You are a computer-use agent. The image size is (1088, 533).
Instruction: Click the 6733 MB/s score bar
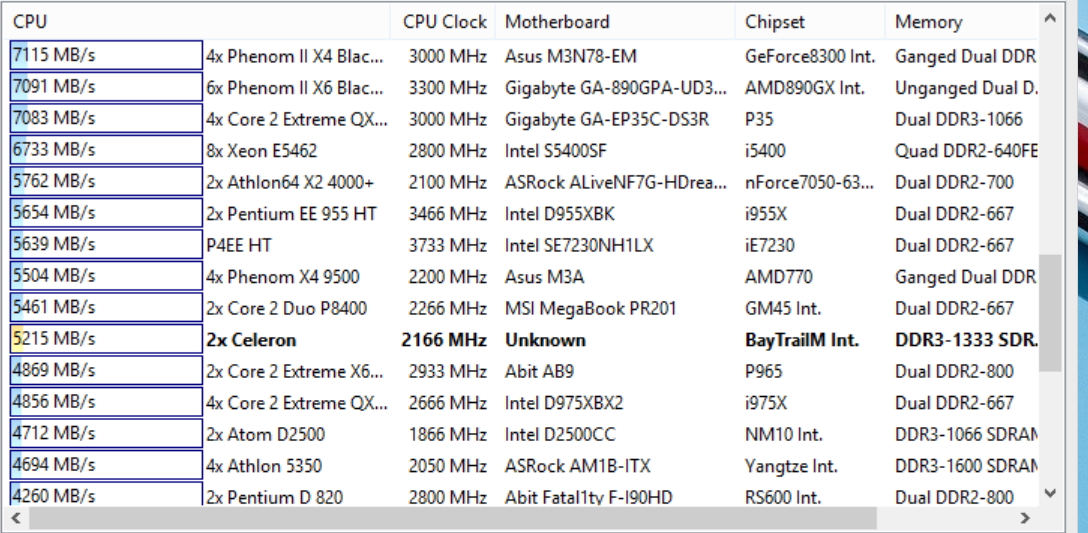tap(106, 150)
